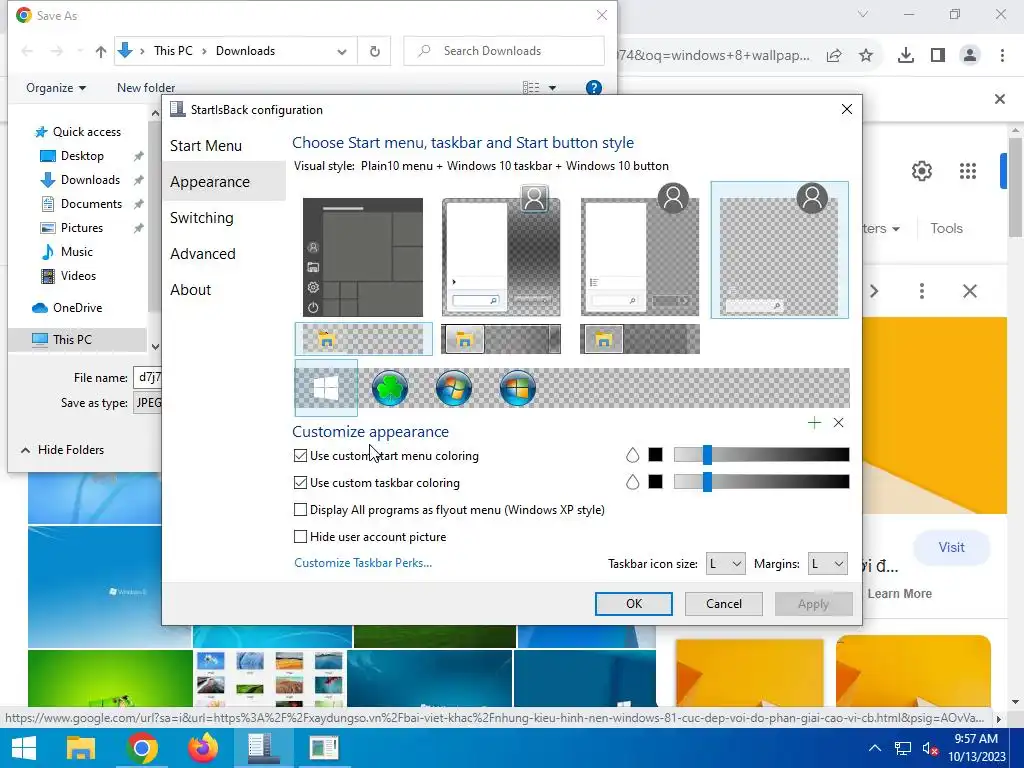Select the plain transparent menu style thumbnail
Viewport: 1024px width, 768px height.
780,251
